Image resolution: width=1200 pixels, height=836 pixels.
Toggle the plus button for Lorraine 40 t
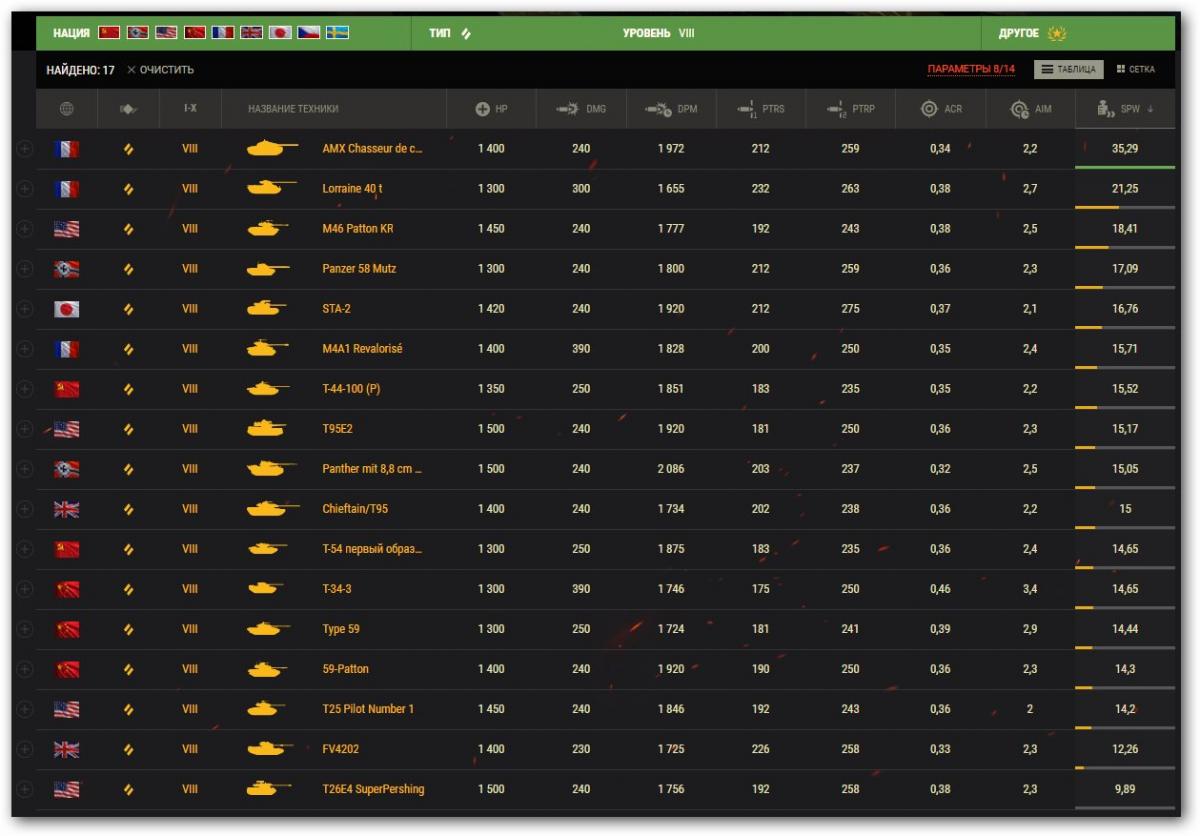tap(25, 189)
